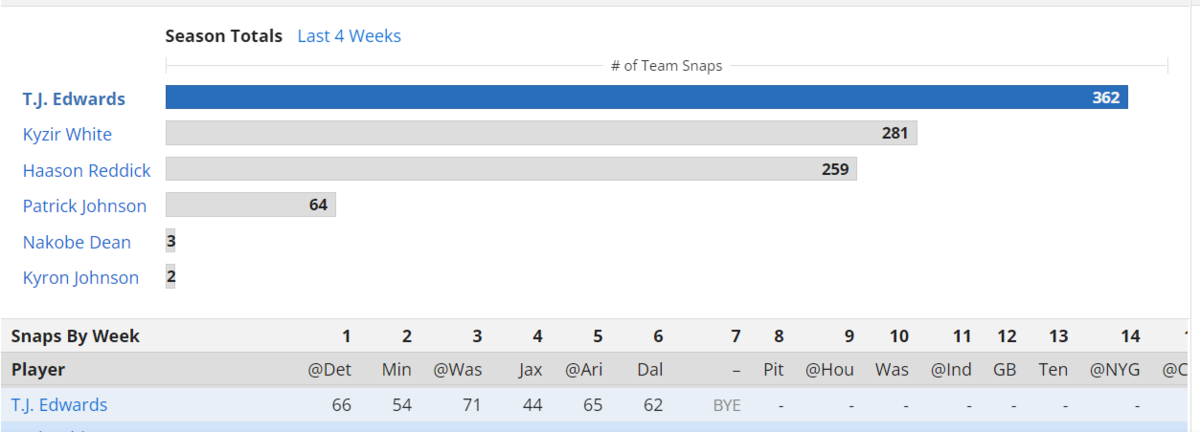This screenshot has width=1200, height=432.
Task: Switch to the Last 4 Weeks tab
Action: pyautogui.click(x=349, y=36)
